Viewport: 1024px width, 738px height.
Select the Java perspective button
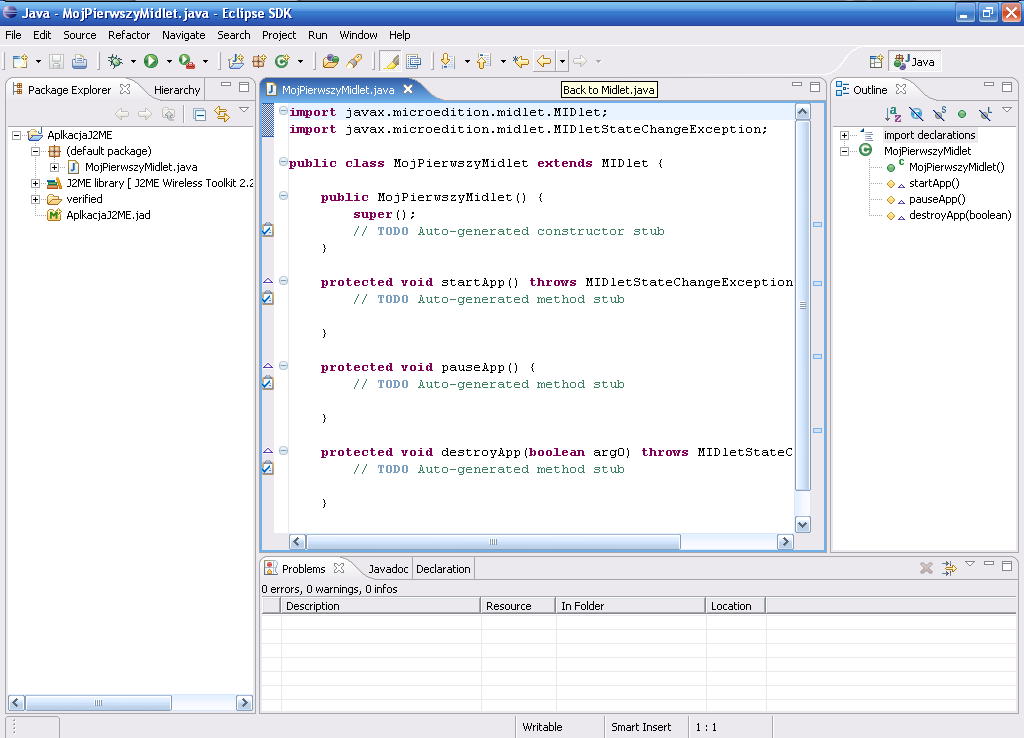tap(915, 62)
